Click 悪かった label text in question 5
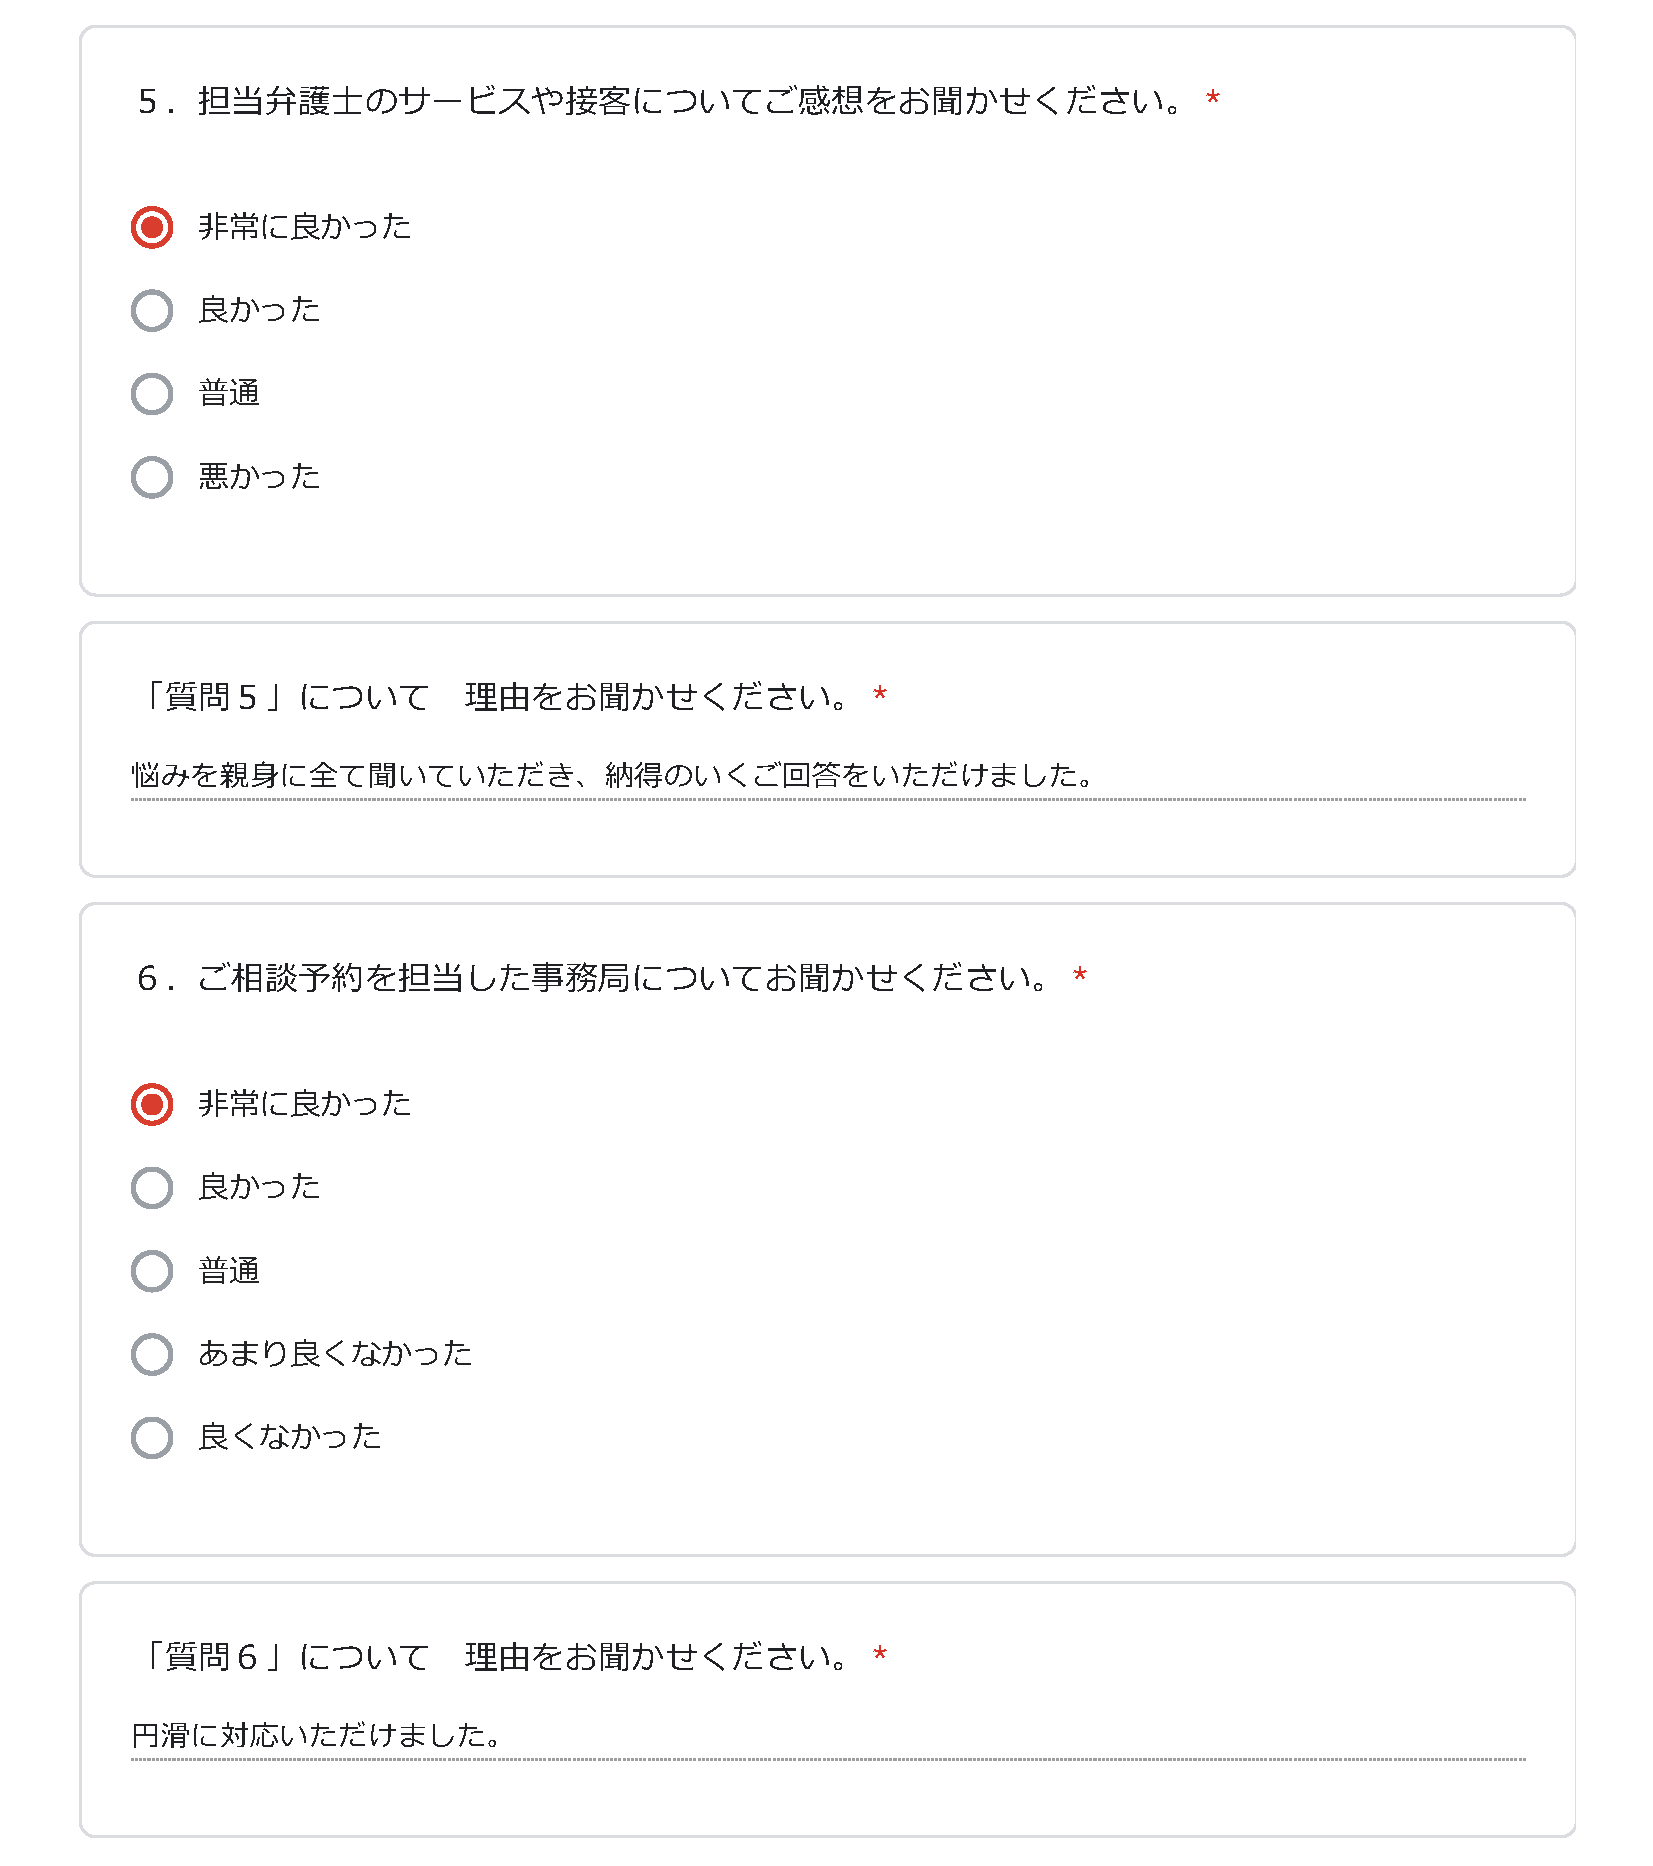This screenshot has width=1653, height=1866. point(259,477)
